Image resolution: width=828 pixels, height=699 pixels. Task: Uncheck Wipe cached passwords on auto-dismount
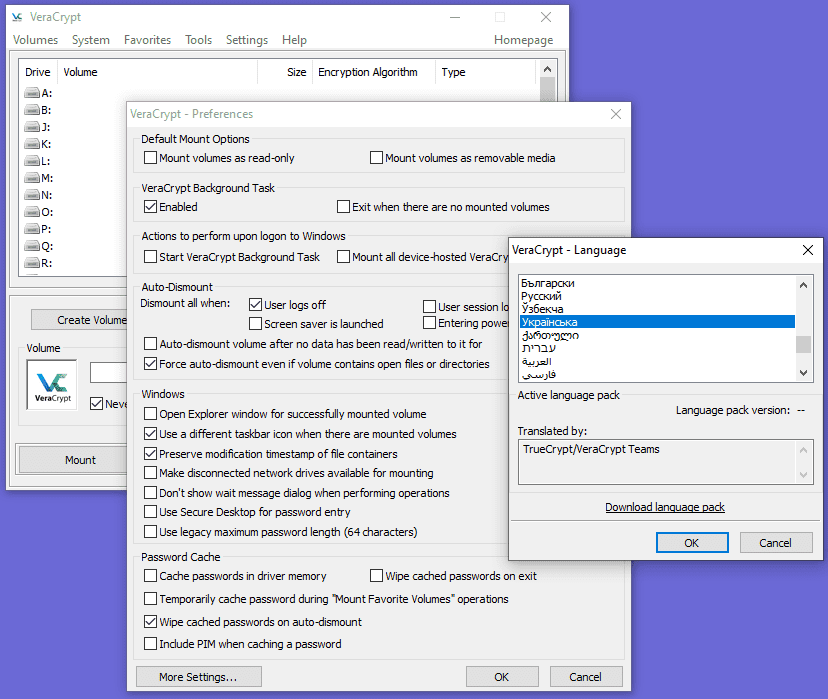[150, 622]
